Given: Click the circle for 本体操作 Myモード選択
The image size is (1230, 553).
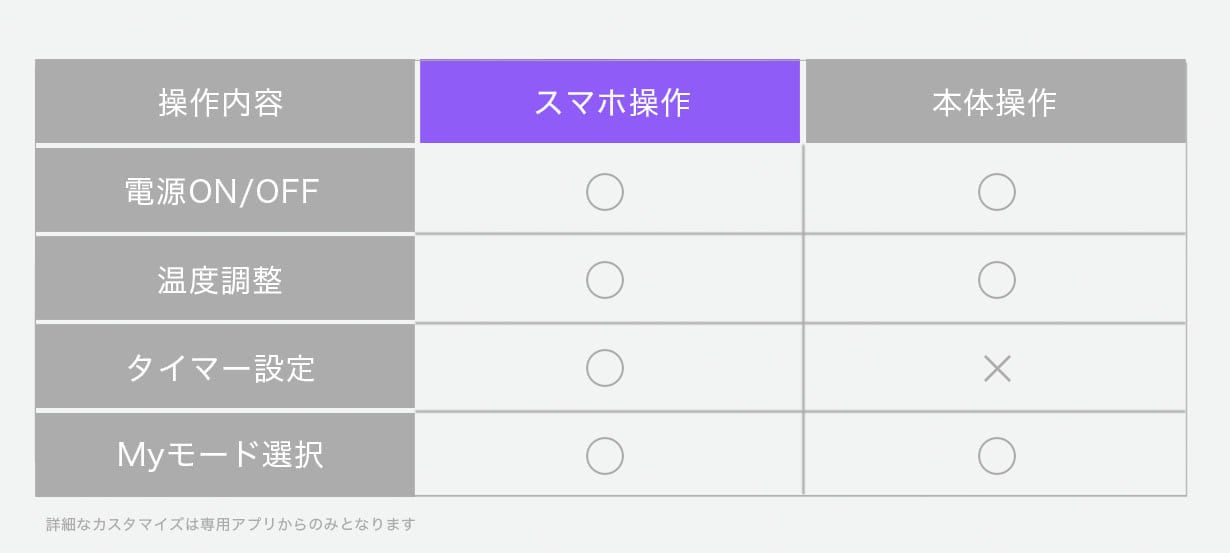Looking at the screenshot, I should pos(997,456).
